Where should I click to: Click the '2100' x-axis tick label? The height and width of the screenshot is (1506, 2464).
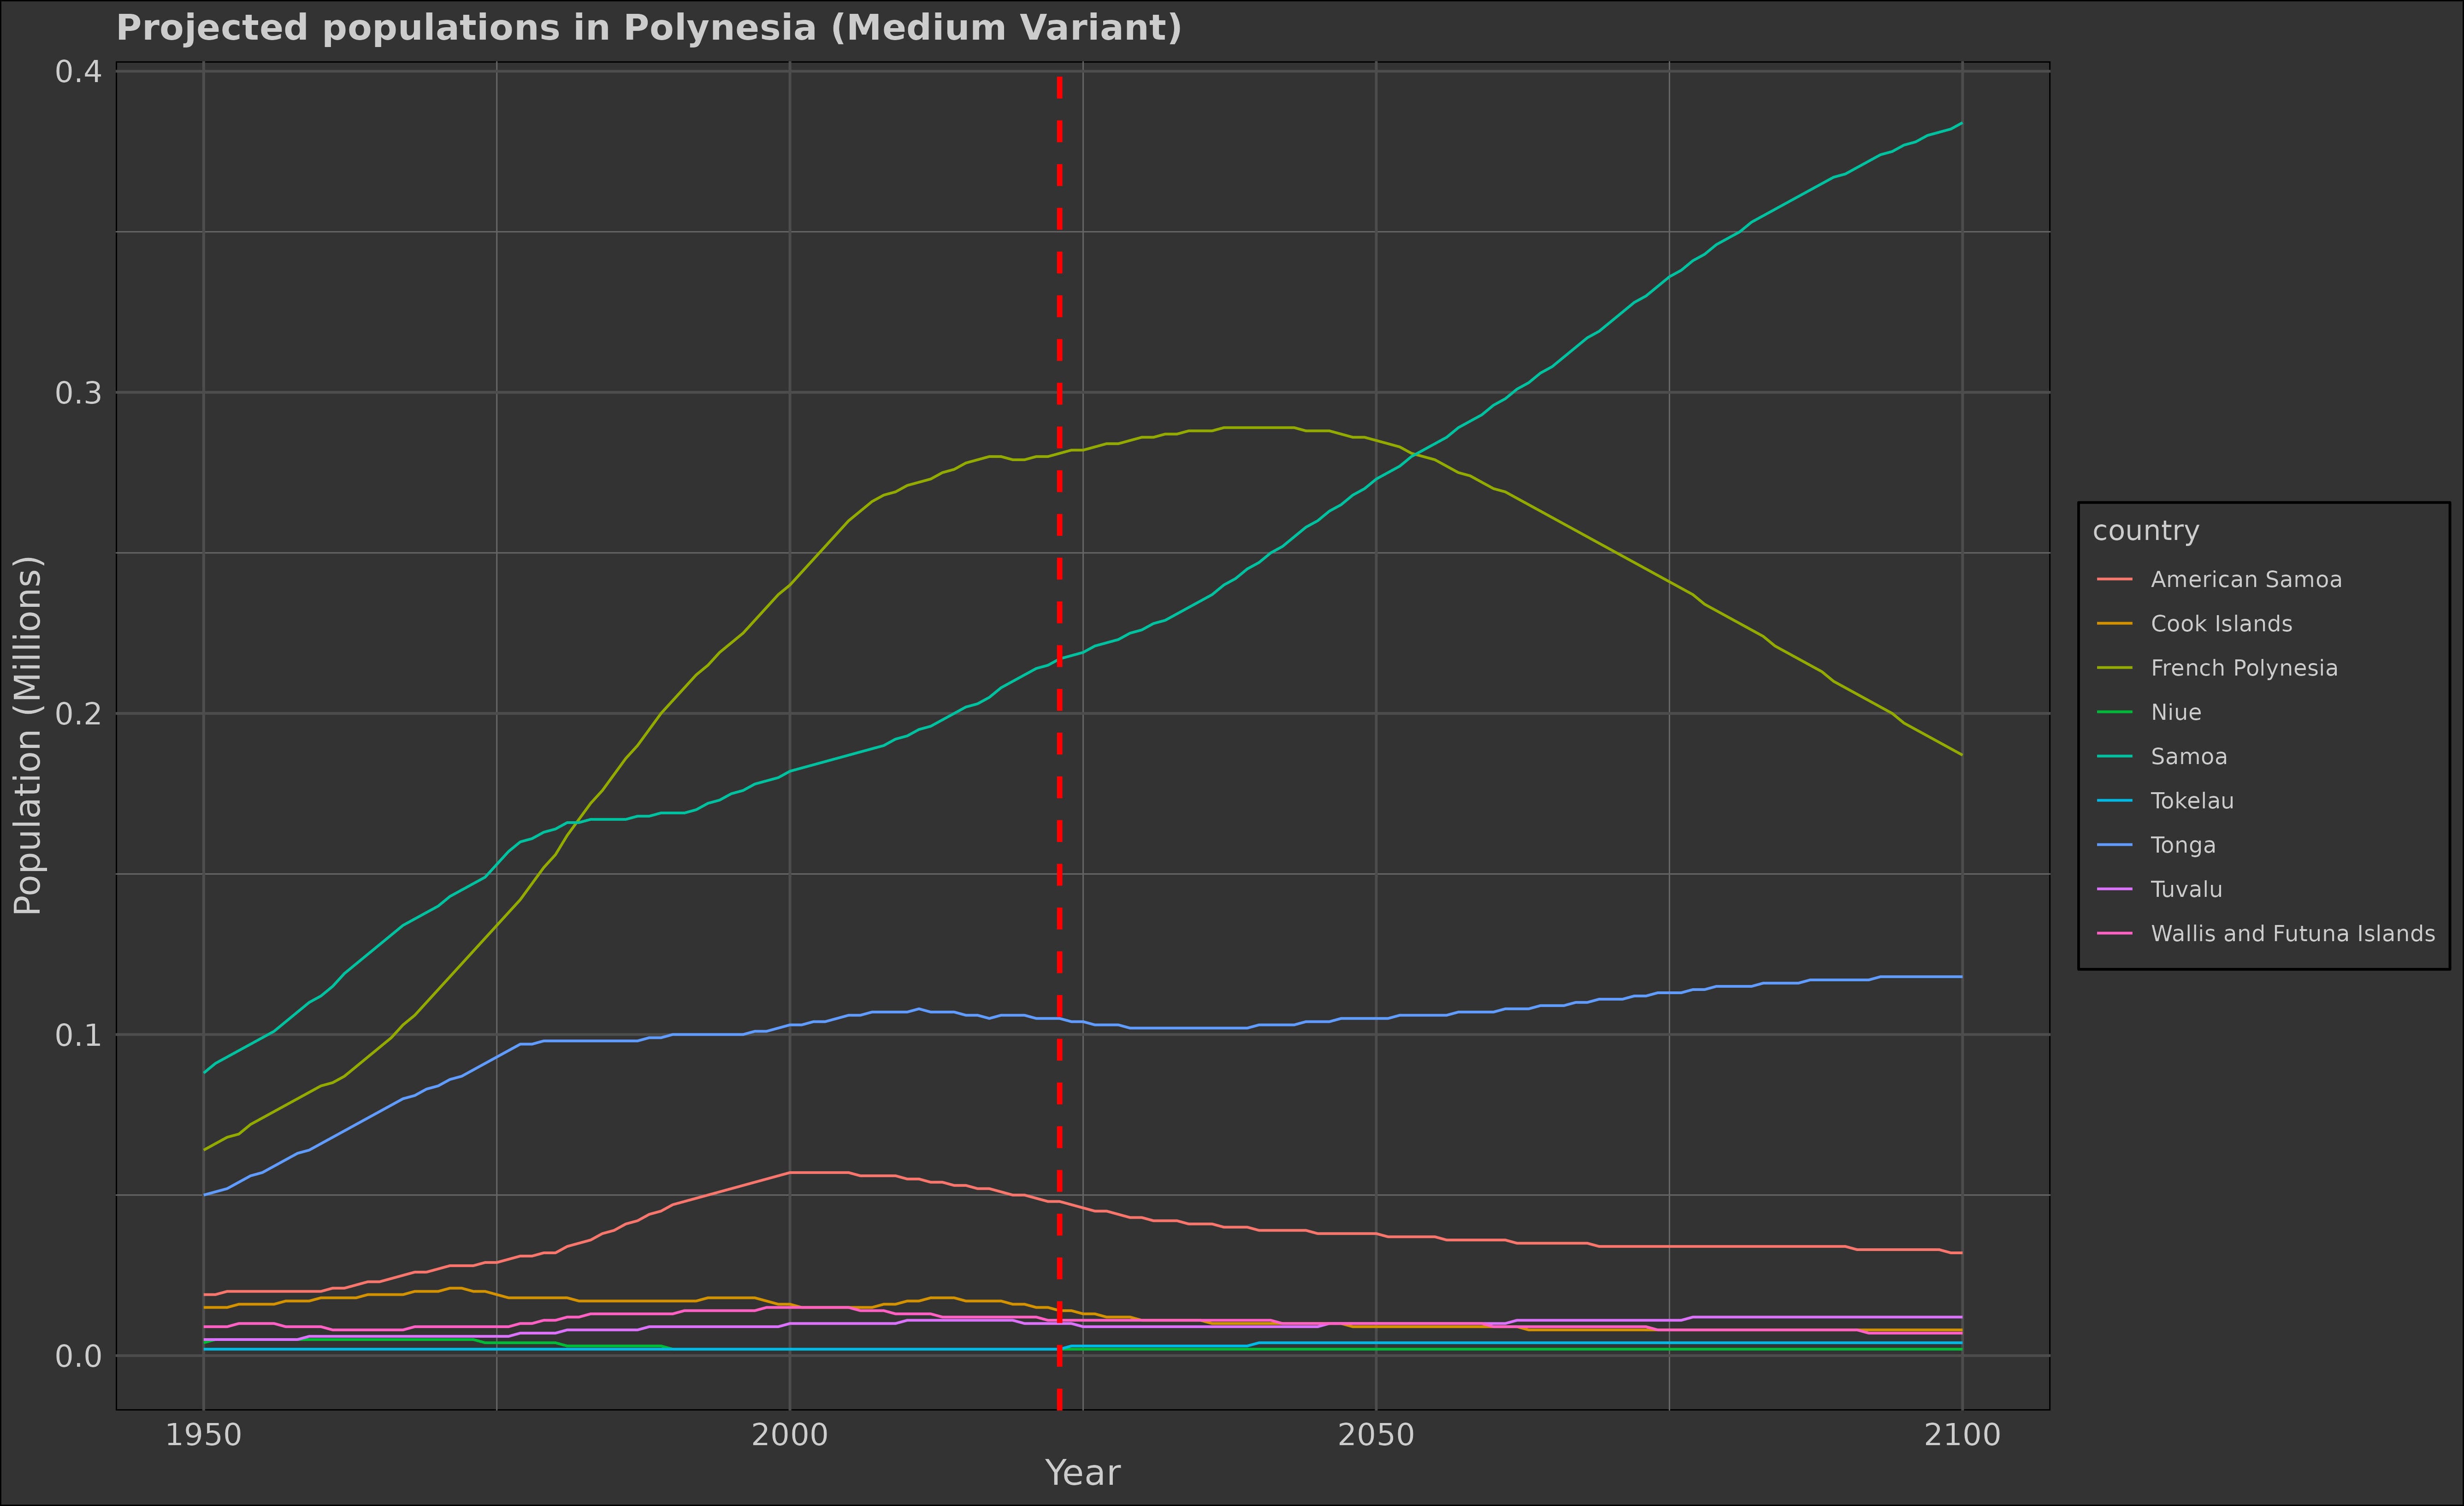[x=1962, y=1436]
